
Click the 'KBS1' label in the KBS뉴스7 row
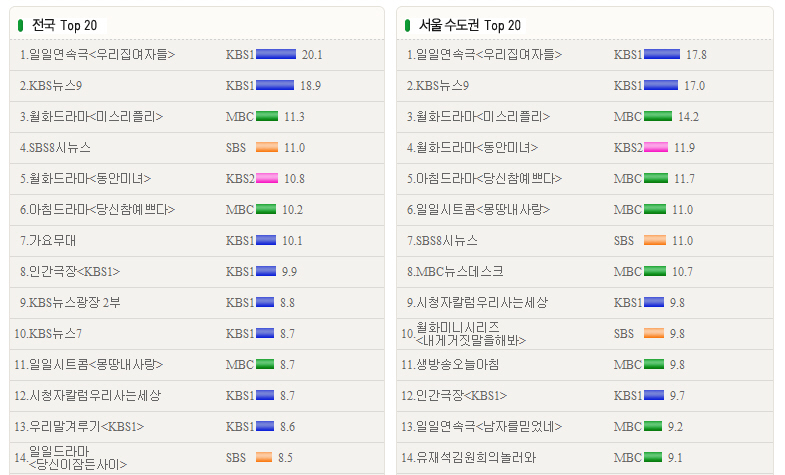(x=240, y=334)
